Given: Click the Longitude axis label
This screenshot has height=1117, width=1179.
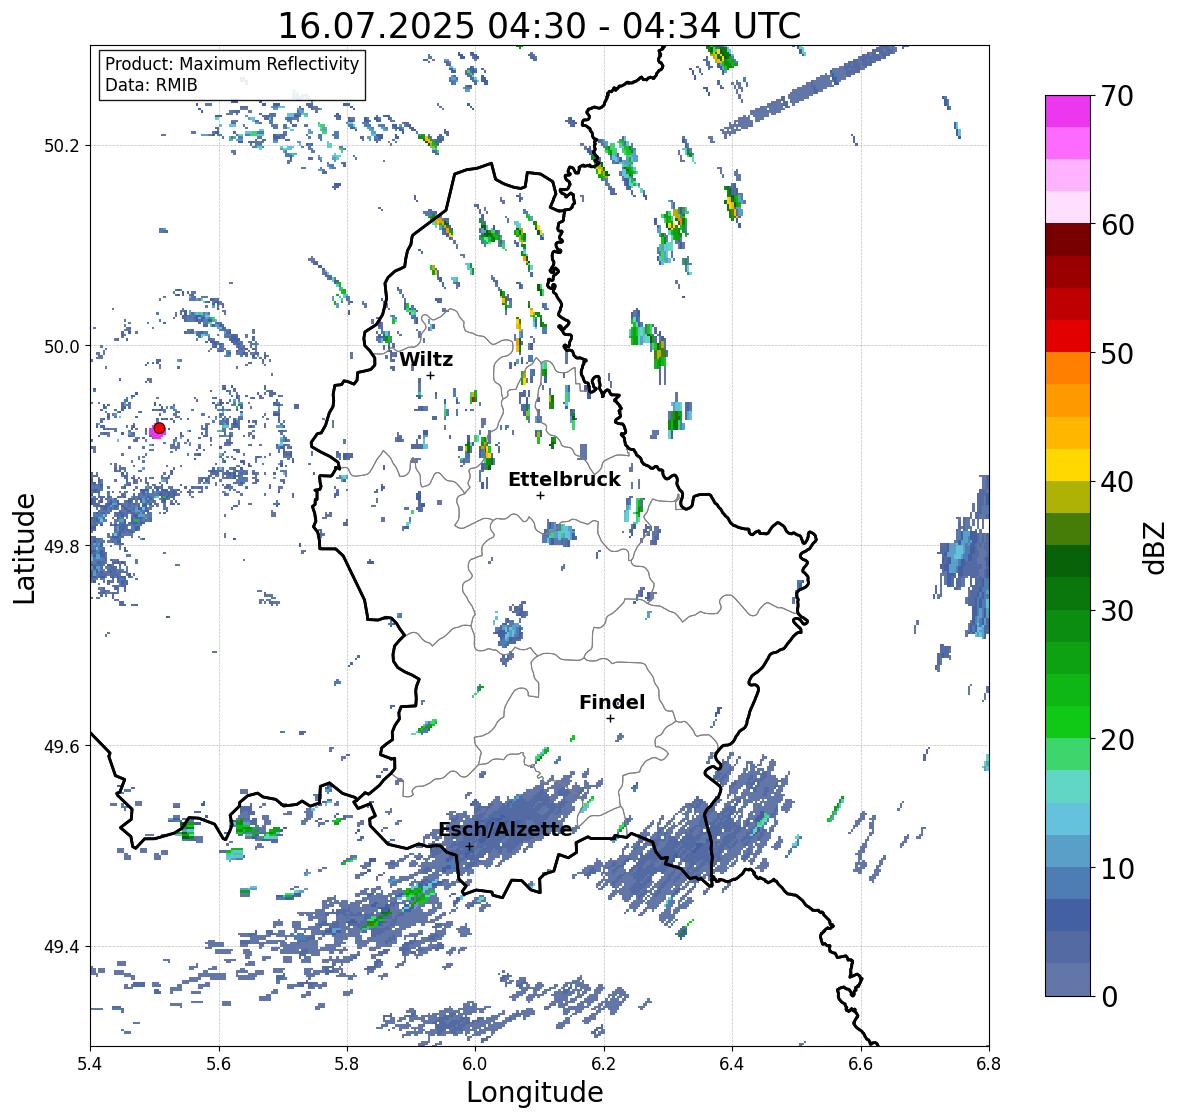Looking at the screenshot, I should coord(535,1092).
